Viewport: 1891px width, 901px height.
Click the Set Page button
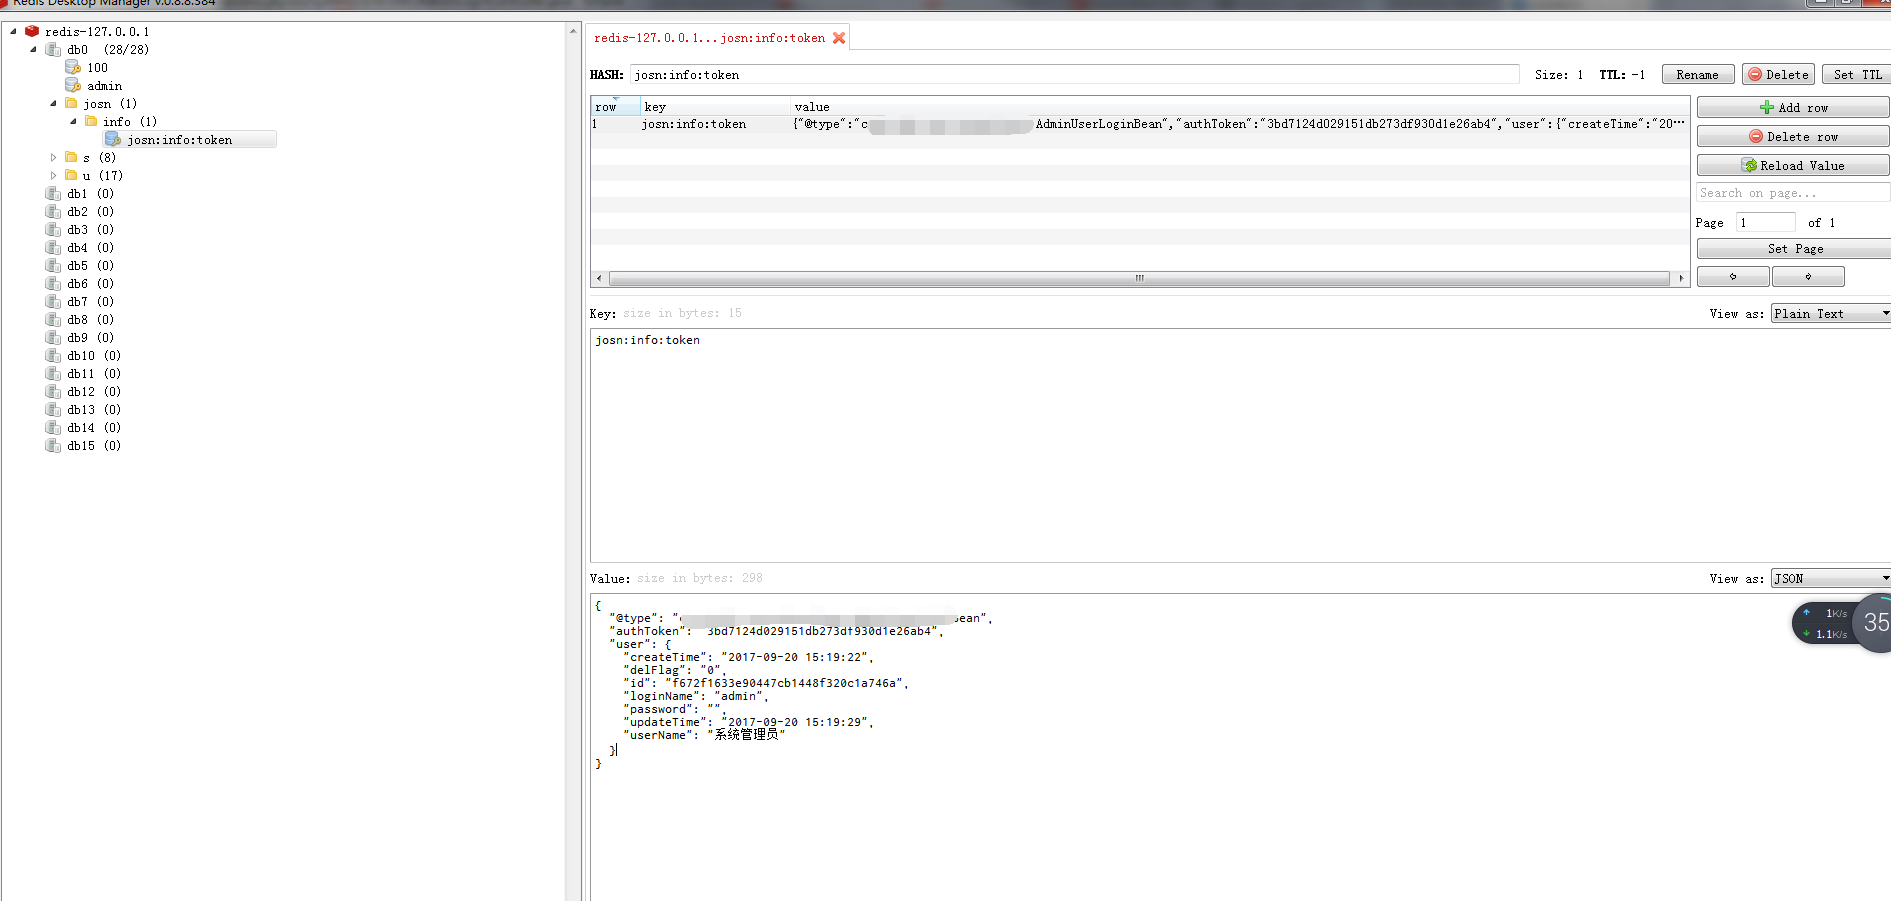1793,248
